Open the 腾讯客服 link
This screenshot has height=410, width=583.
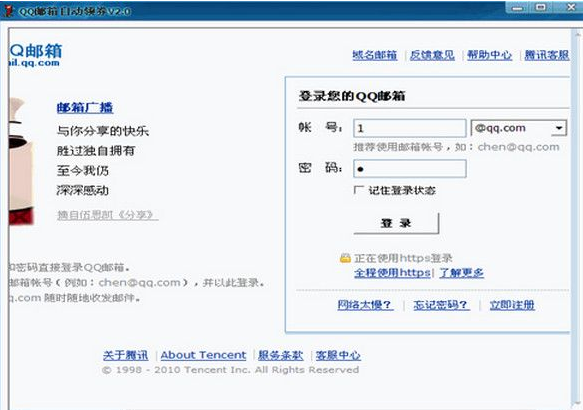tap(547, 55)
